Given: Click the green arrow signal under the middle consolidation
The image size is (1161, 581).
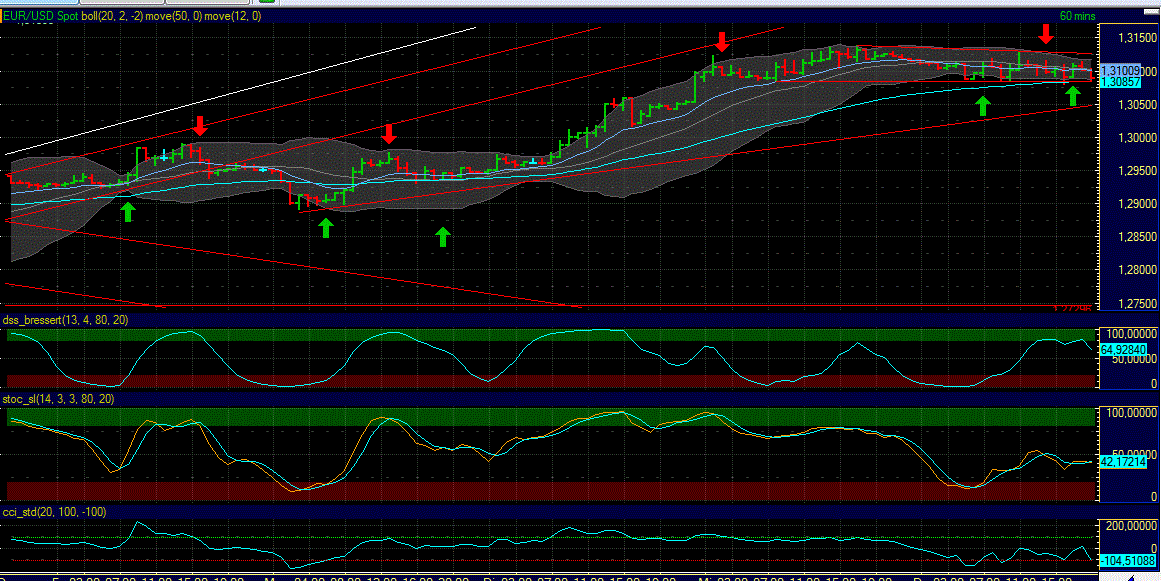Looking at the screenshot, I should [442, 236].
